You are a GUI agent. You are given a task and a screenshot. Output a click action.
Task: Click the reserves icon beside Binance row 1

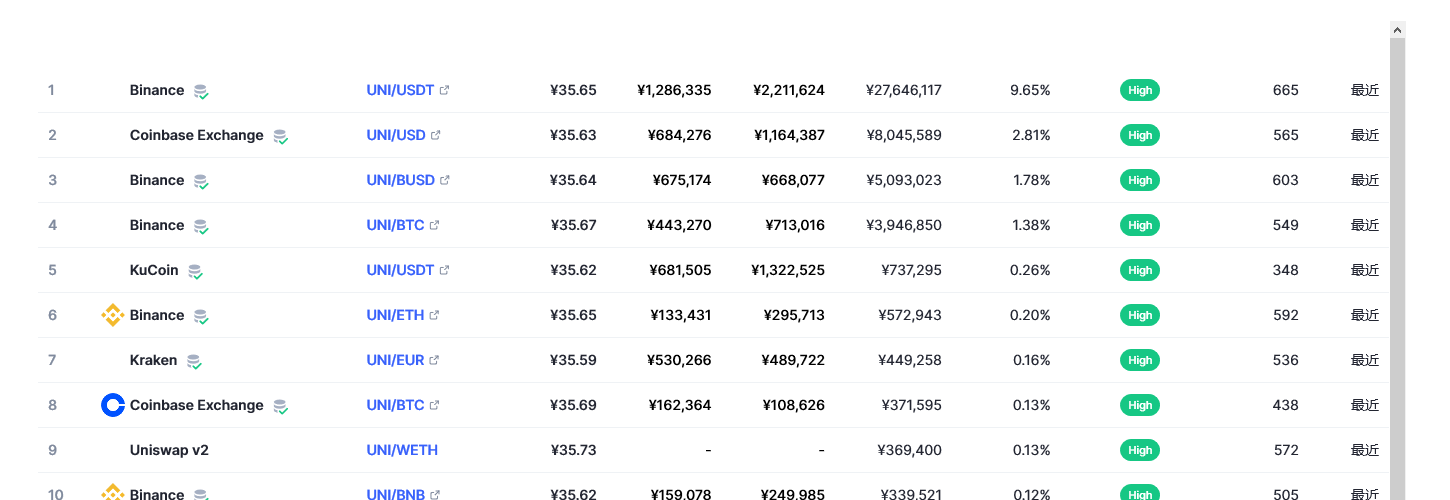pyautogui.click(x=201, y=91)
